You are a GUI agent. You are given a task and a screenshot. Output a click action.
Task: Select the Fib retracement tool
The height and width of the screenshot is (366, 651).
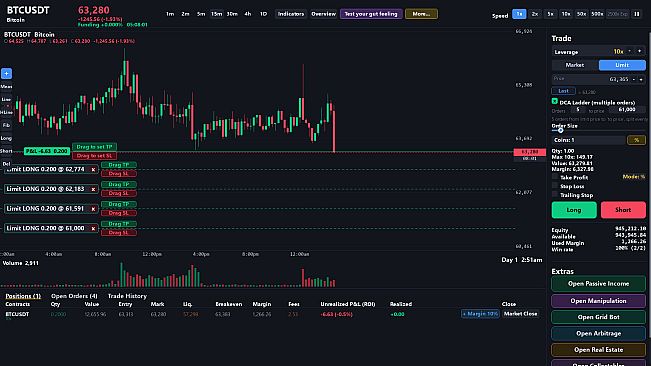tap(6, 125)
